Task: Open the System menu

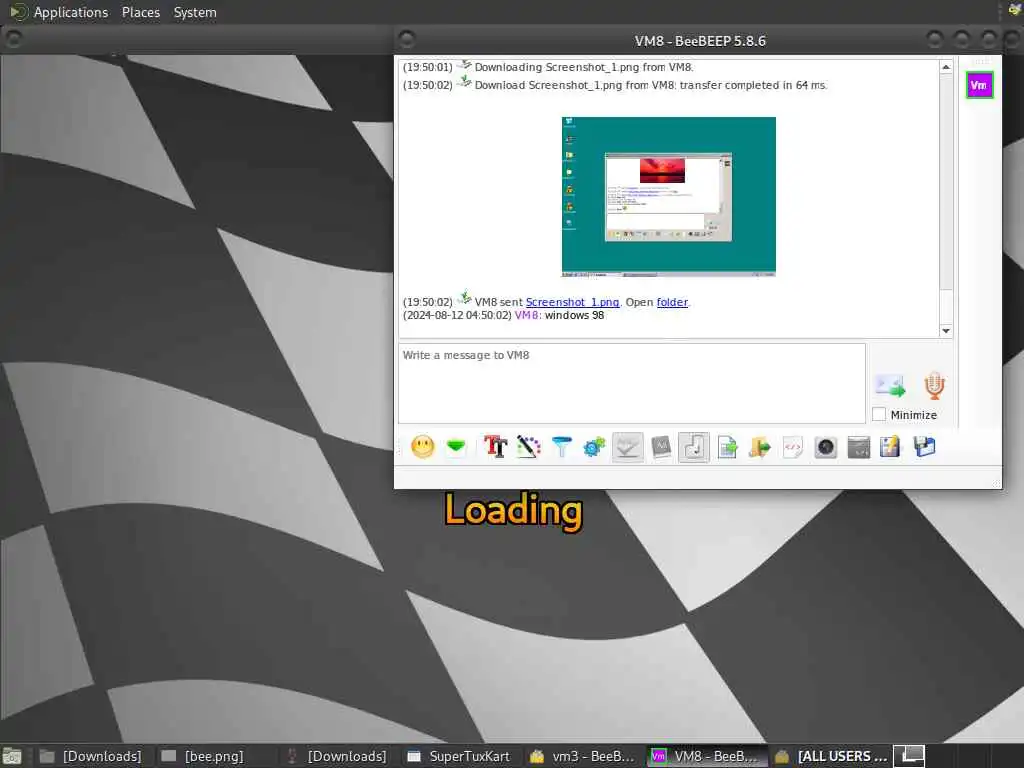Action: click(195, 12)
